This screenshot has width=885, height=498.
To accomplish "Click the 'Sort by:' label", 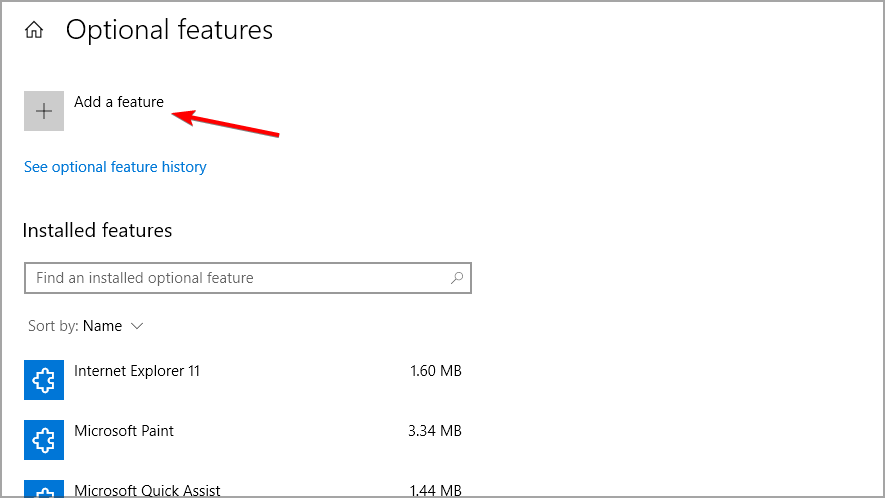I will click(53, 326).
